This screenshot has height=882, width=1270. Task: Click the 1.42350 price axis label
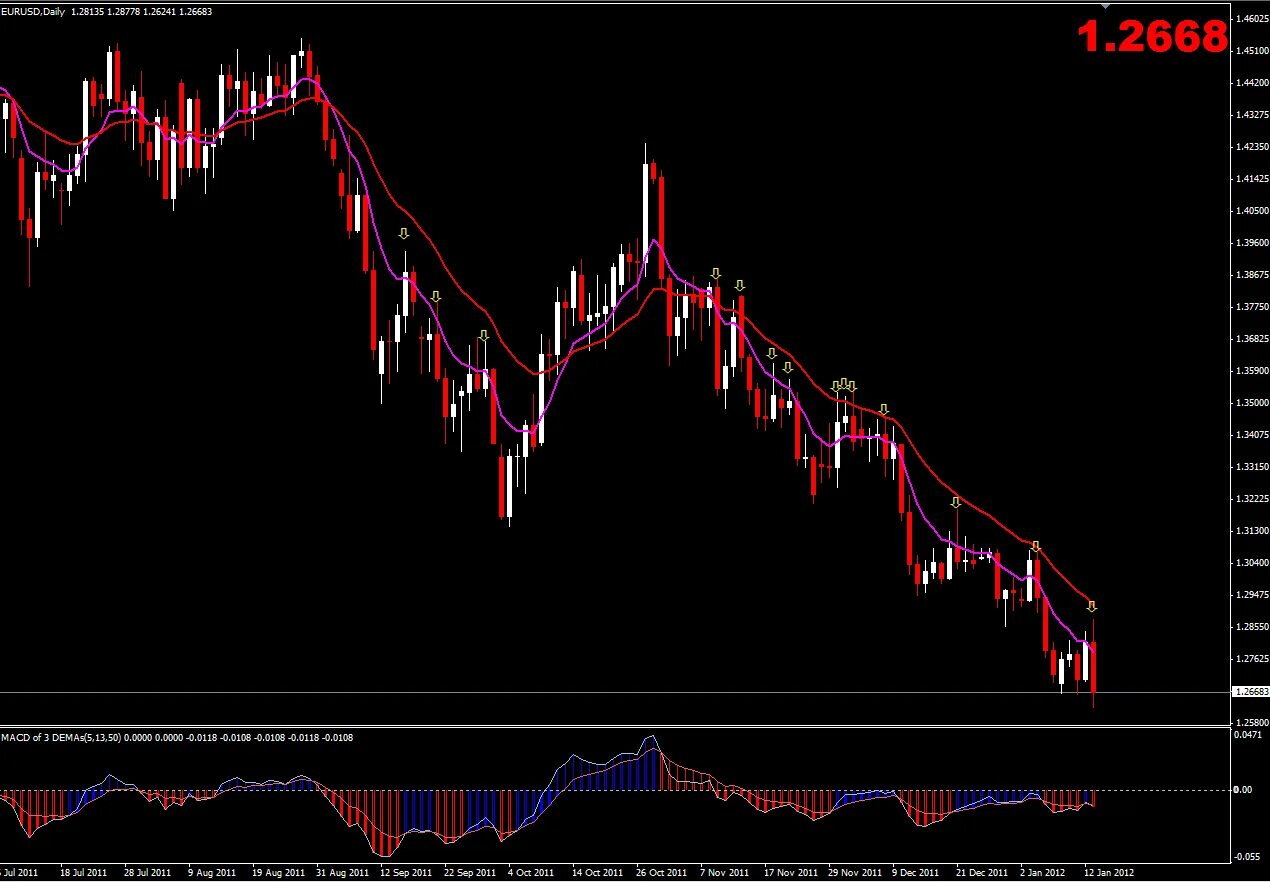[x=1251, y=147]
